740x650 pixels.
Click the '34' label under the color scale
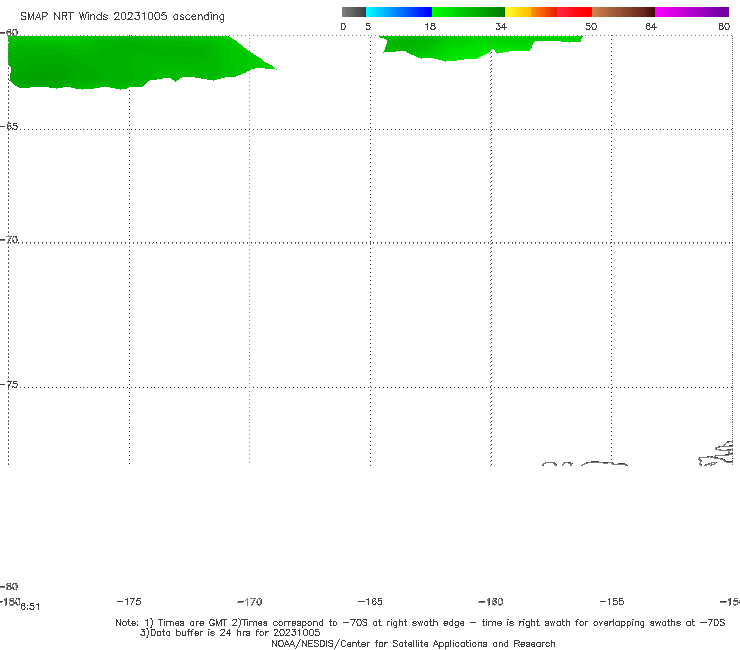tap(501, 26)
